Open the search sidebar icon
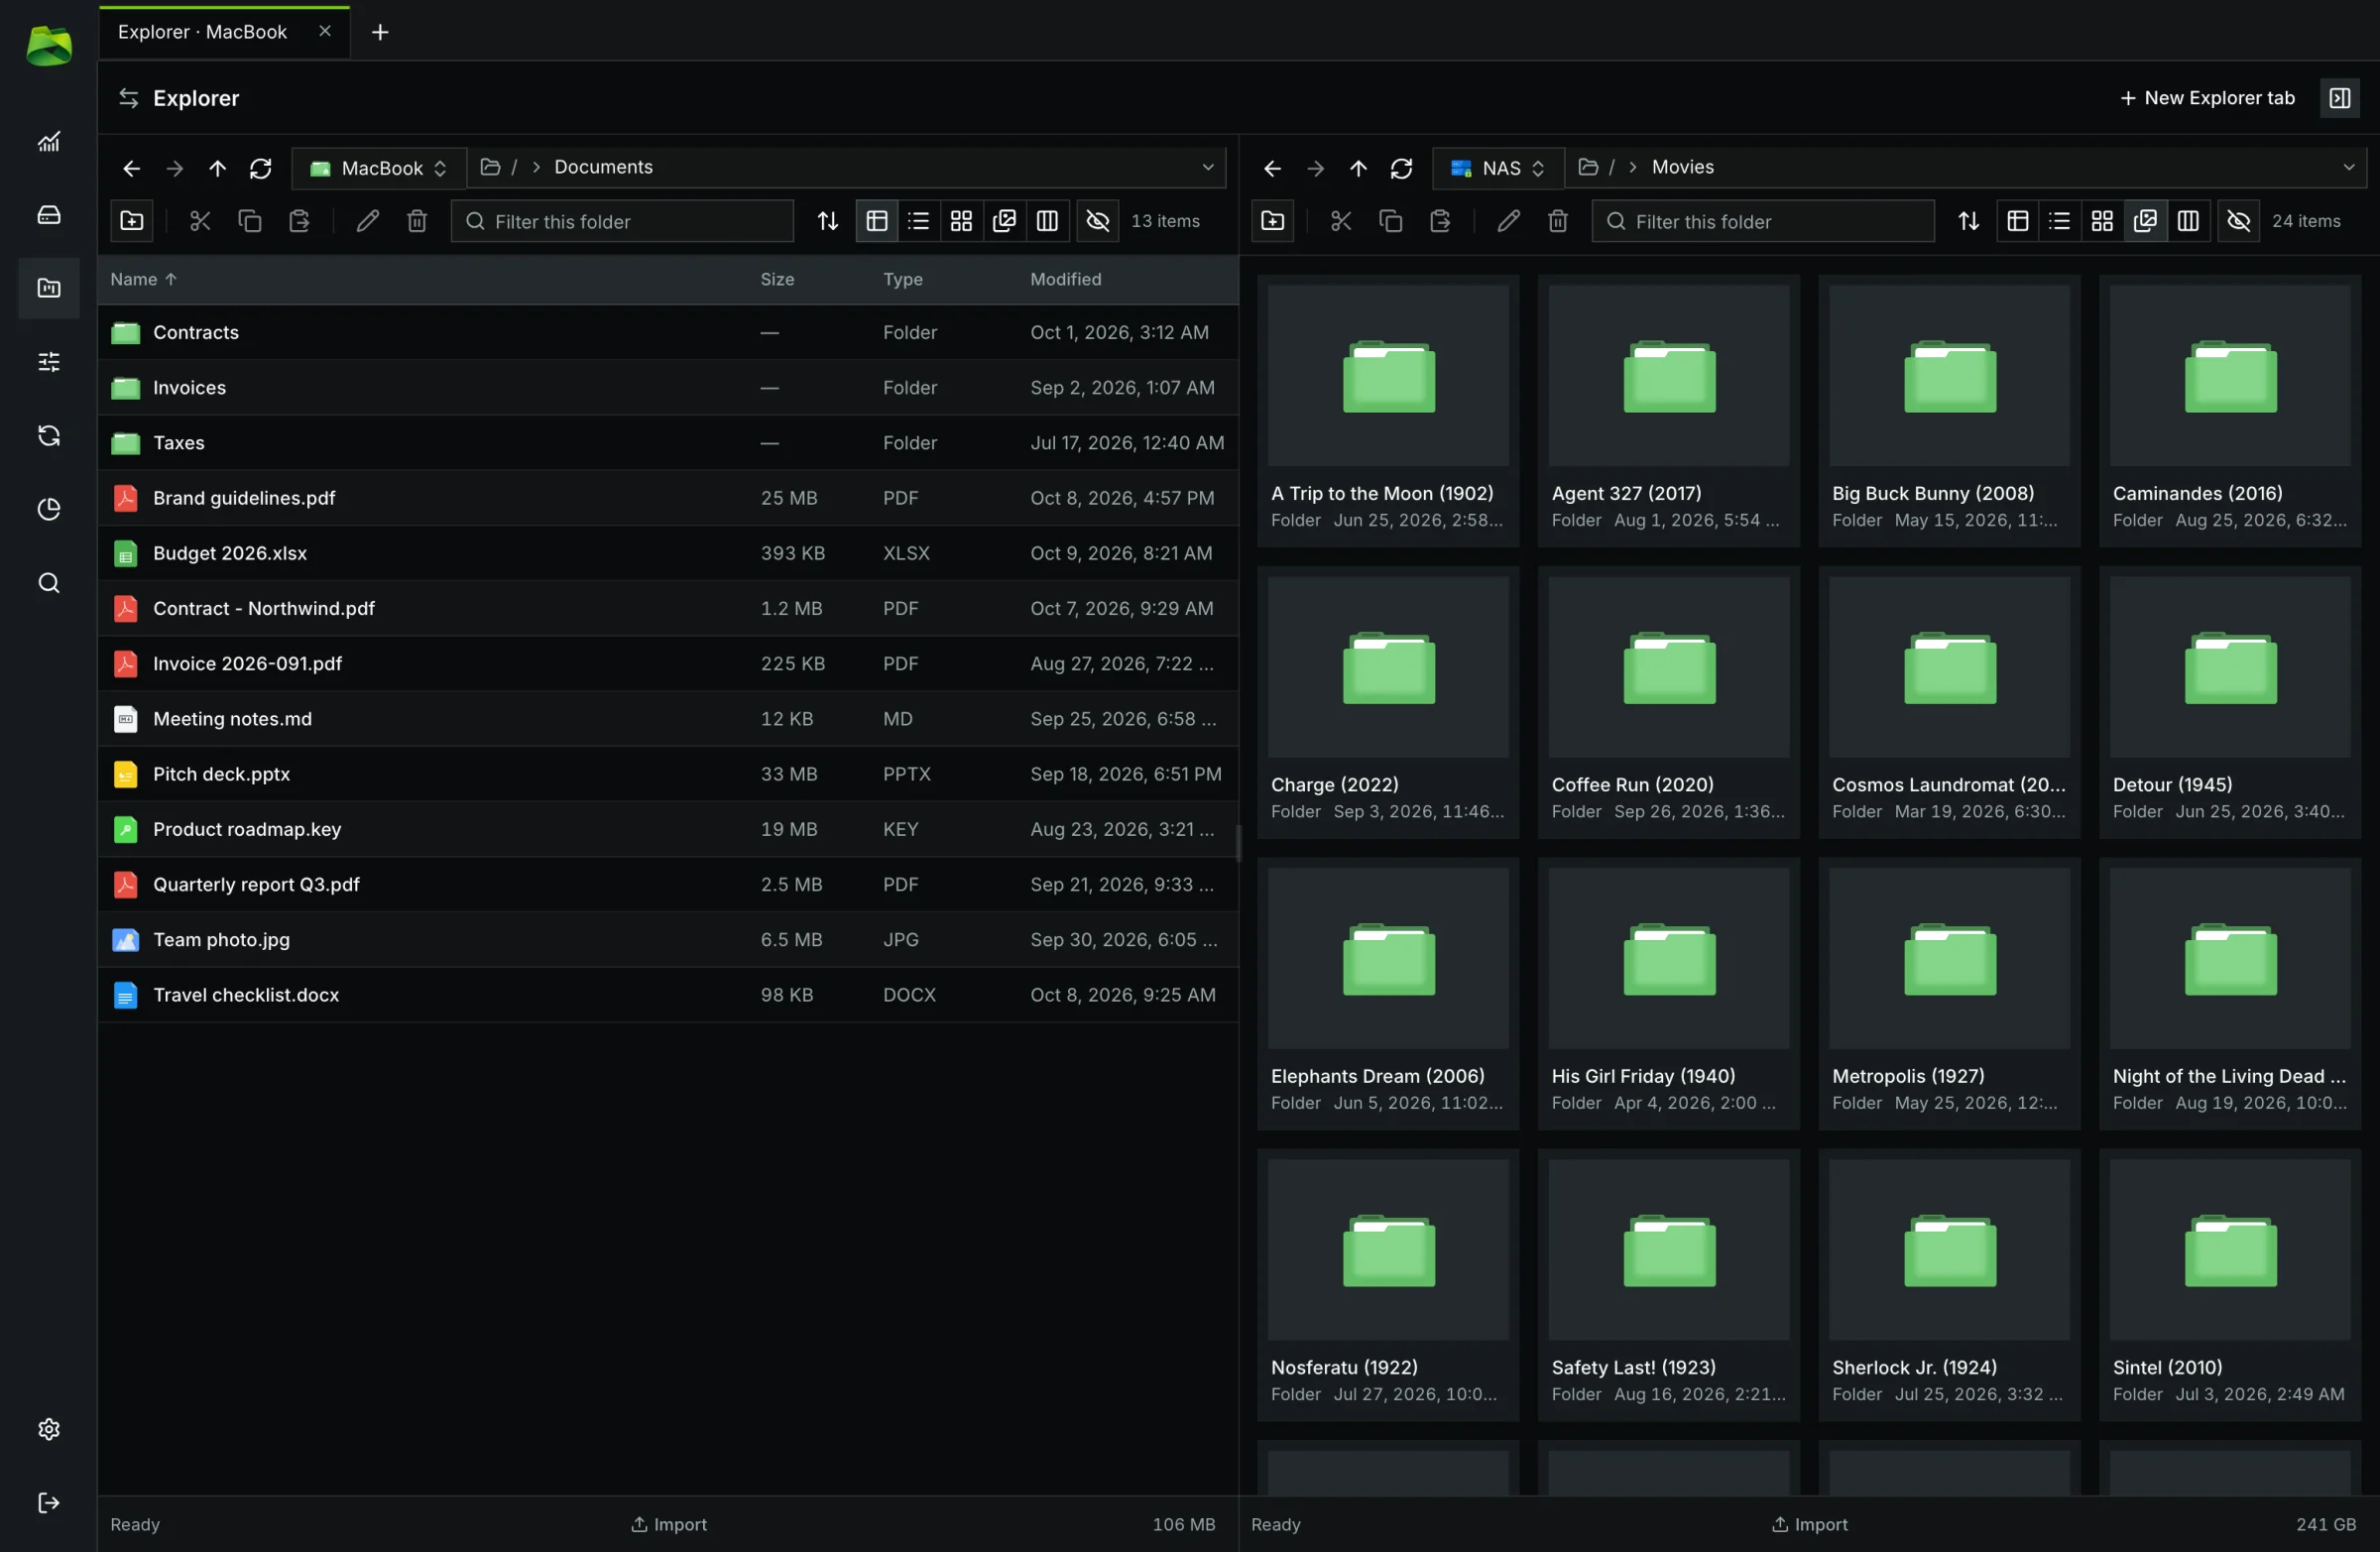The height and width of the screenshot is (1552, 2380). coord(48,582)
